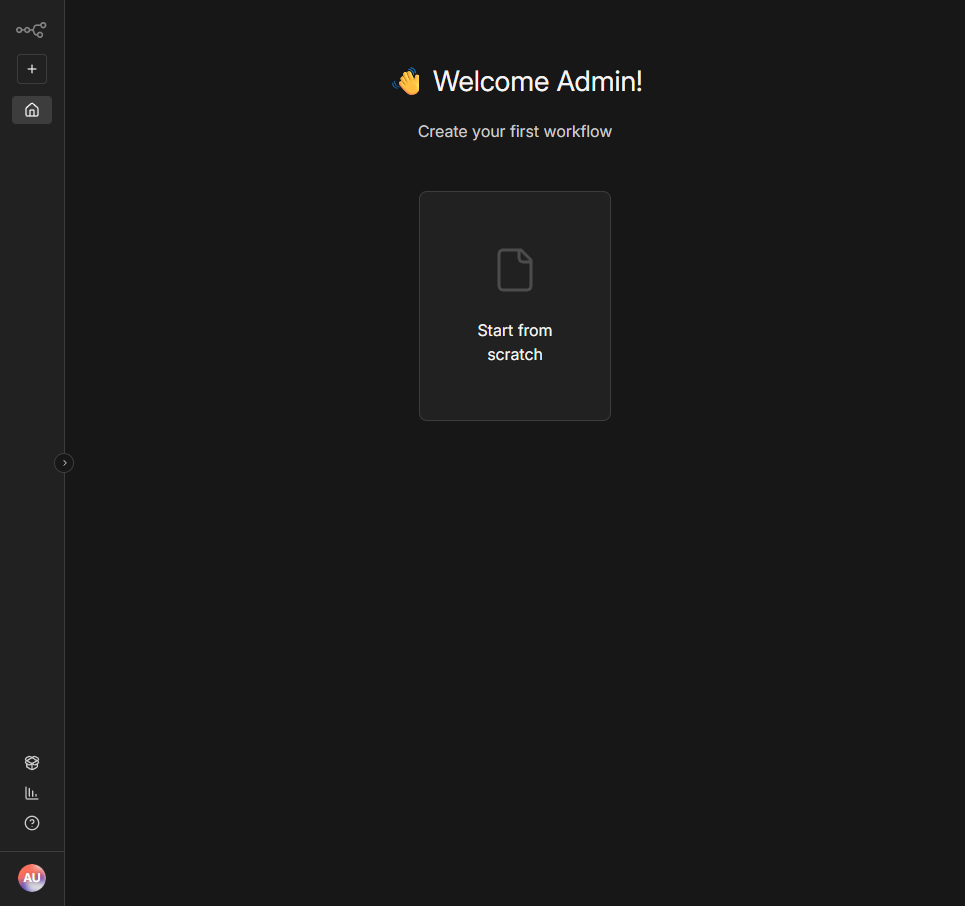
Task: Click the AU avatar to view account options
Action: pyautogui.click(x=31, y=877)
